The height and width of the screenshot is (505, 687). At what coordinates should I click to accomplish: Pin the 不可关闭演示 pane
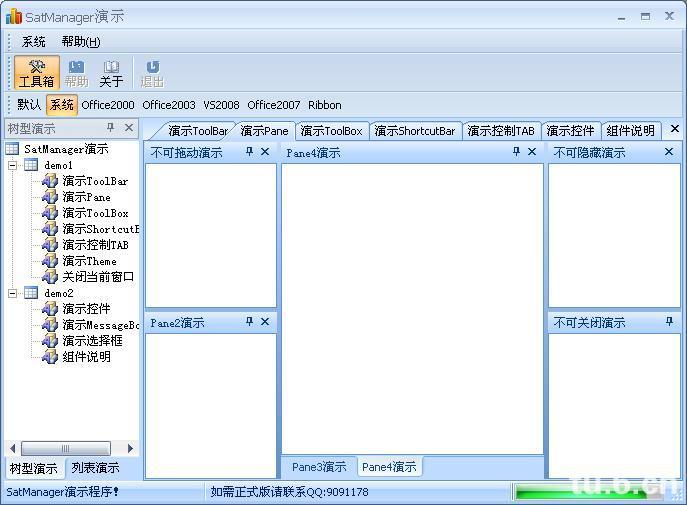click(669, 321)
